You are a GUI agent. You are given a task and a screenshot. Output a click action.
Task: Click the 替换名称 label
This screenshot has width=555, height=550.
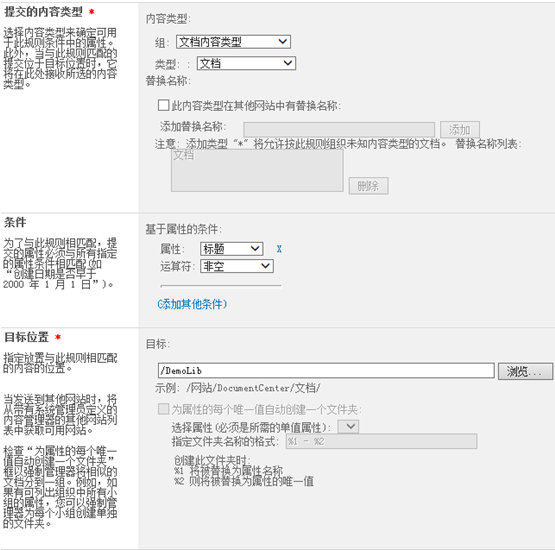(168, 81)
